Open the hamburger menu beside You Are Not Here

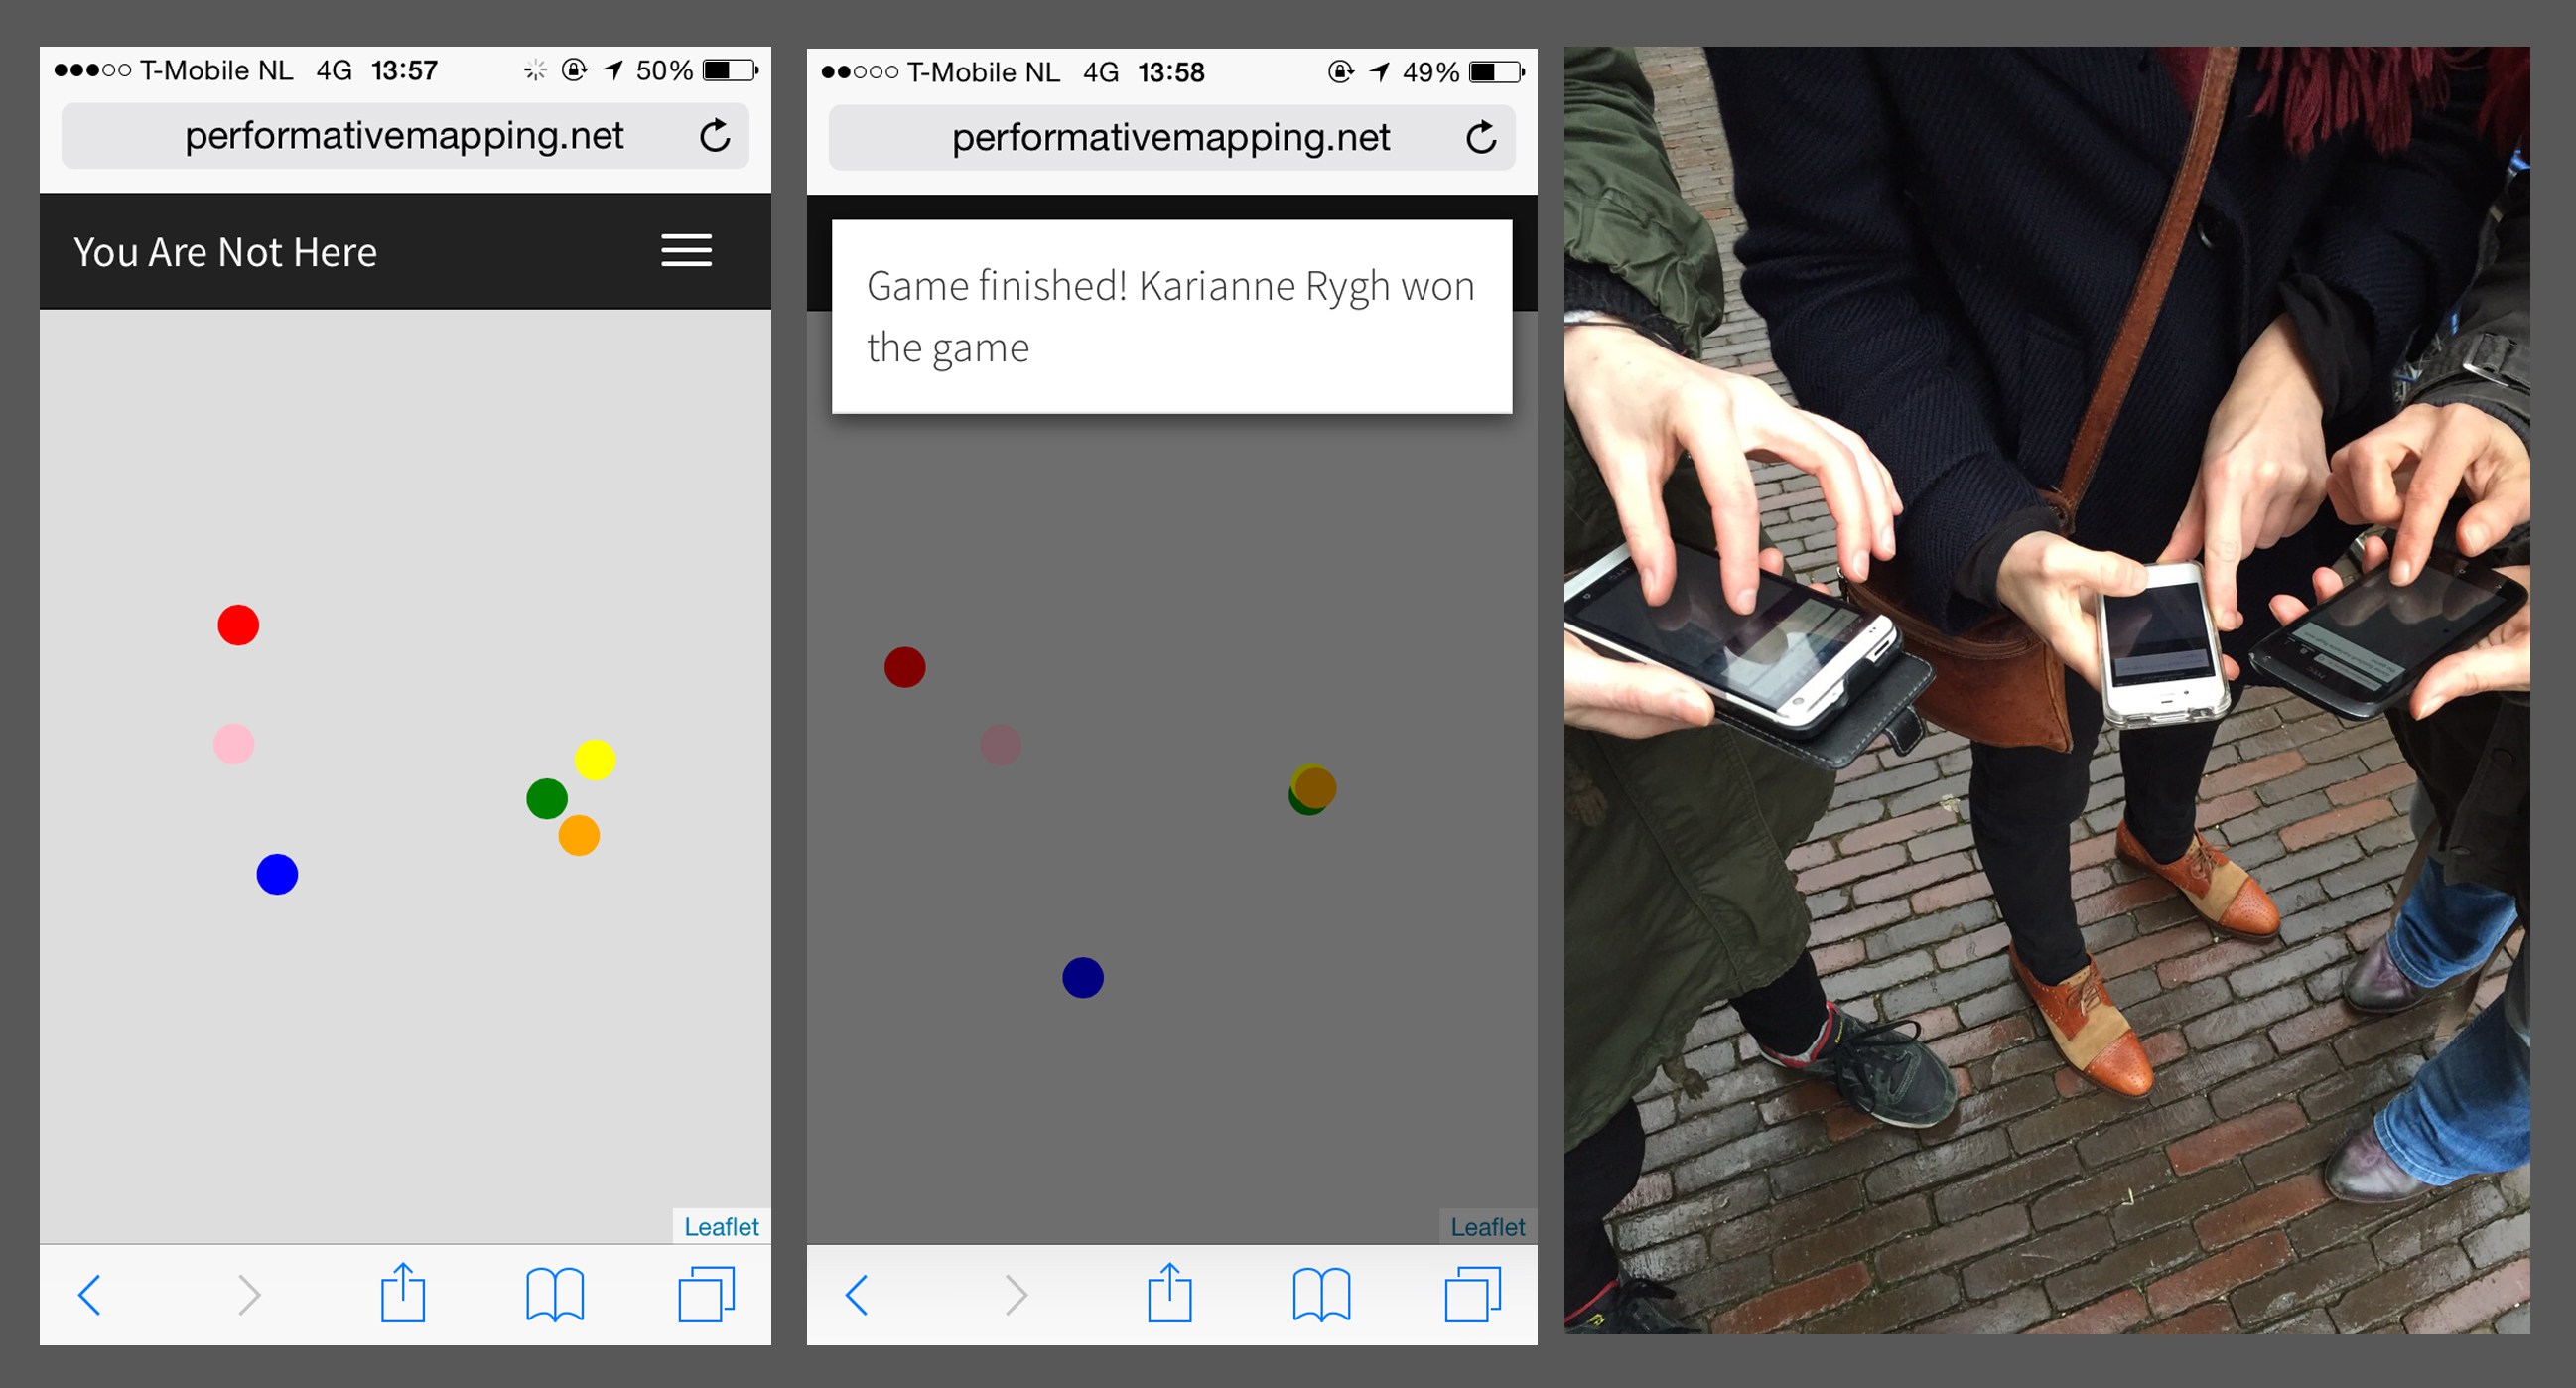(x=686, y=251)
